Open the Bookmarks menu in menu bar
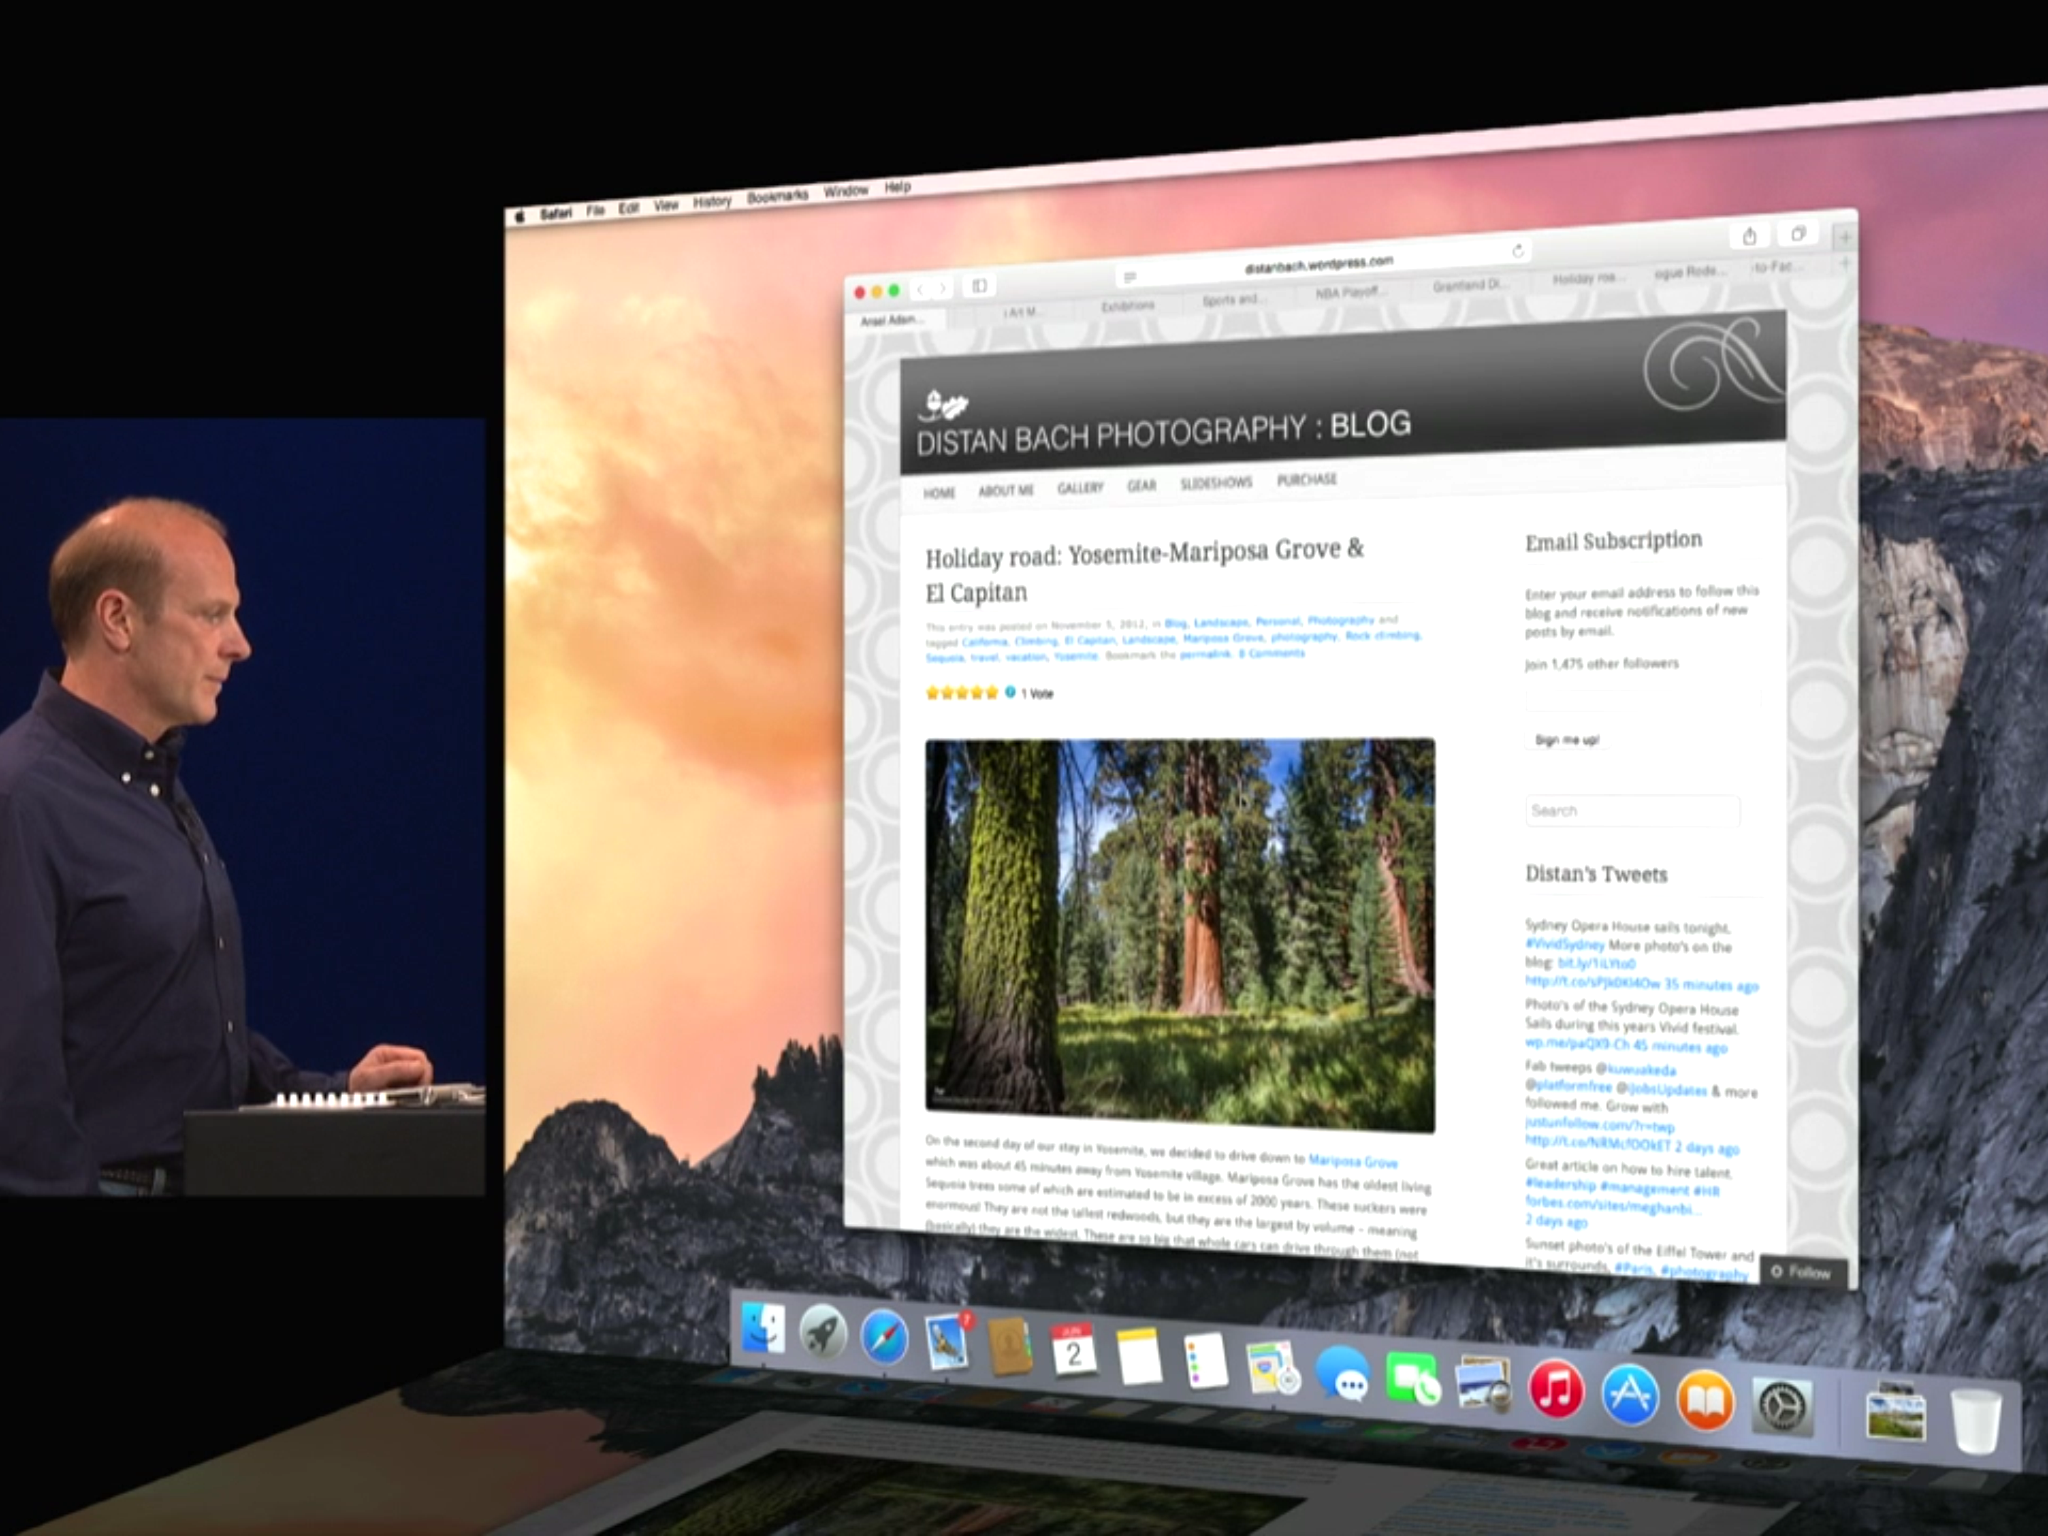The height and width of the screenshot is (1536, 2048). point(776,196)
